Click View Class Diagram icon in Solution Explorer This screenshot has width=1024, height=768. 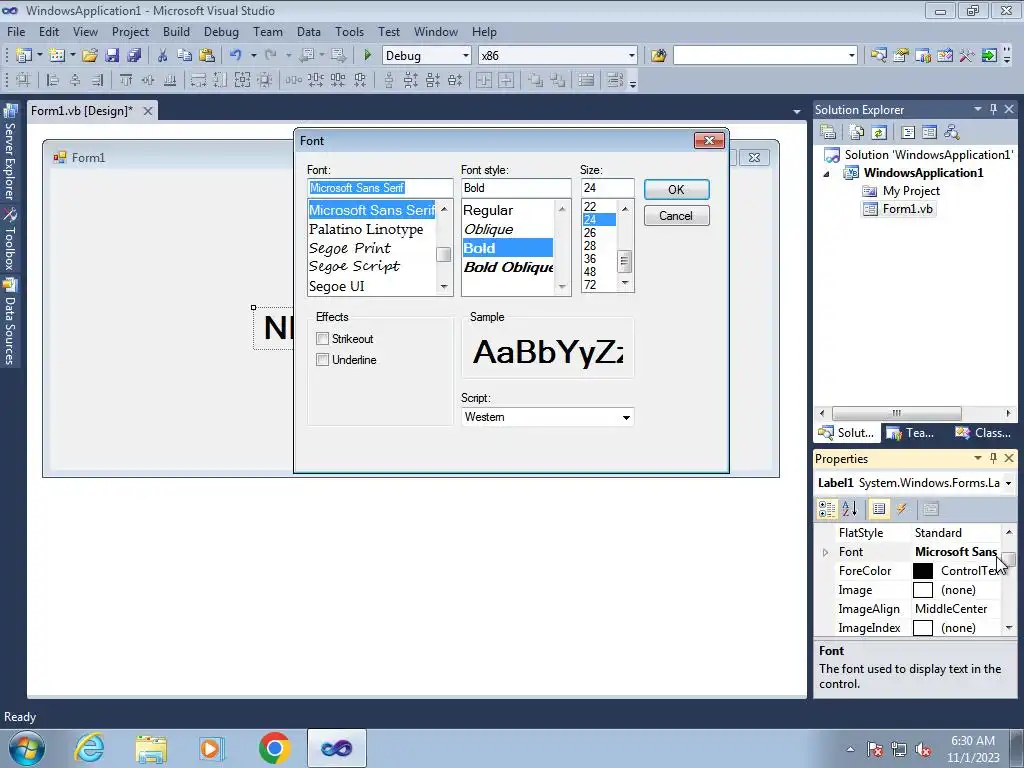click(952, 133)
